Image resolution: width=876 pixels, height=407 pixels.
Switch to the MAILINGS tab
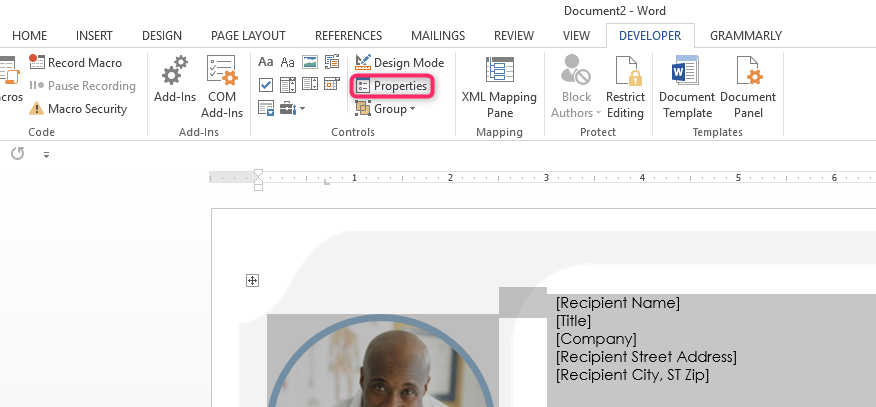(438, 36)
